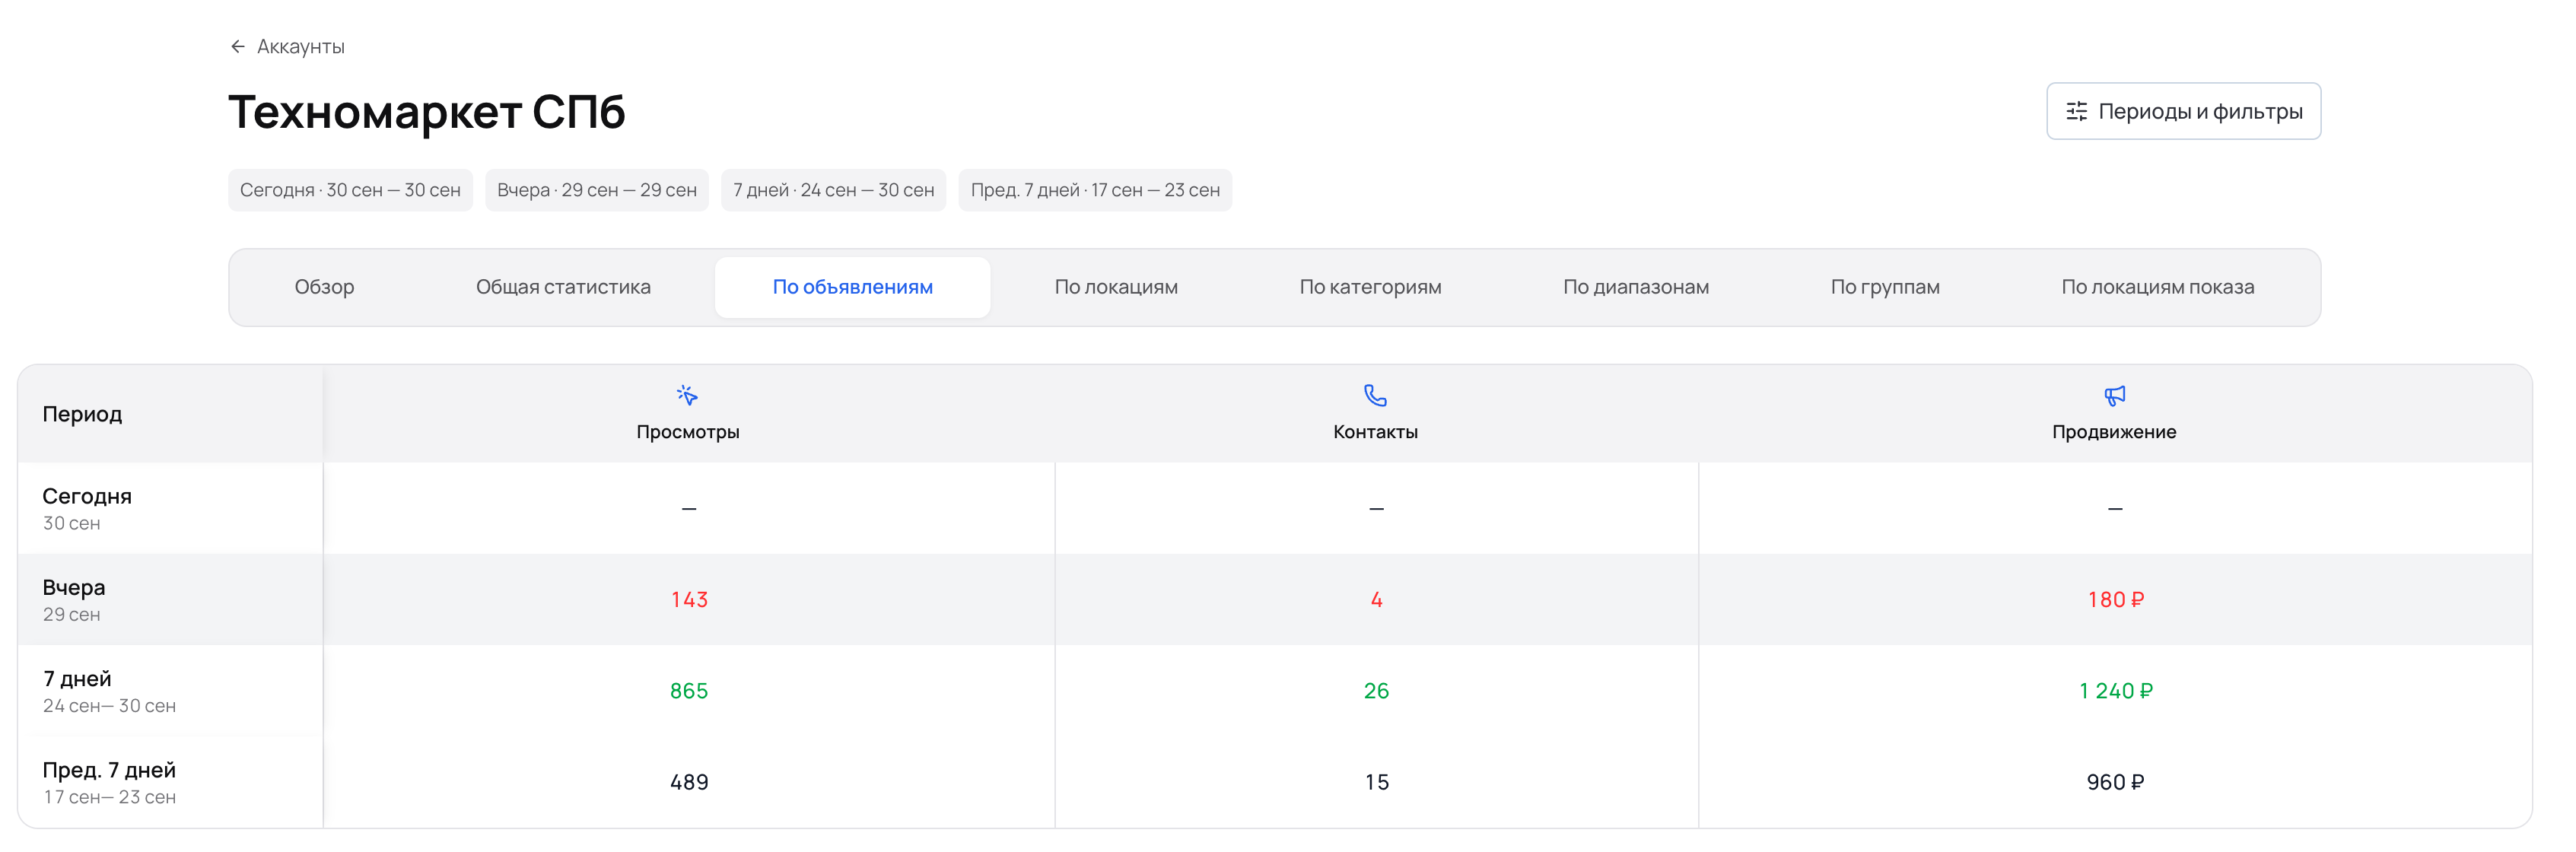
Task: Click the contacts value 4
Action: [x=1376, y=600]
